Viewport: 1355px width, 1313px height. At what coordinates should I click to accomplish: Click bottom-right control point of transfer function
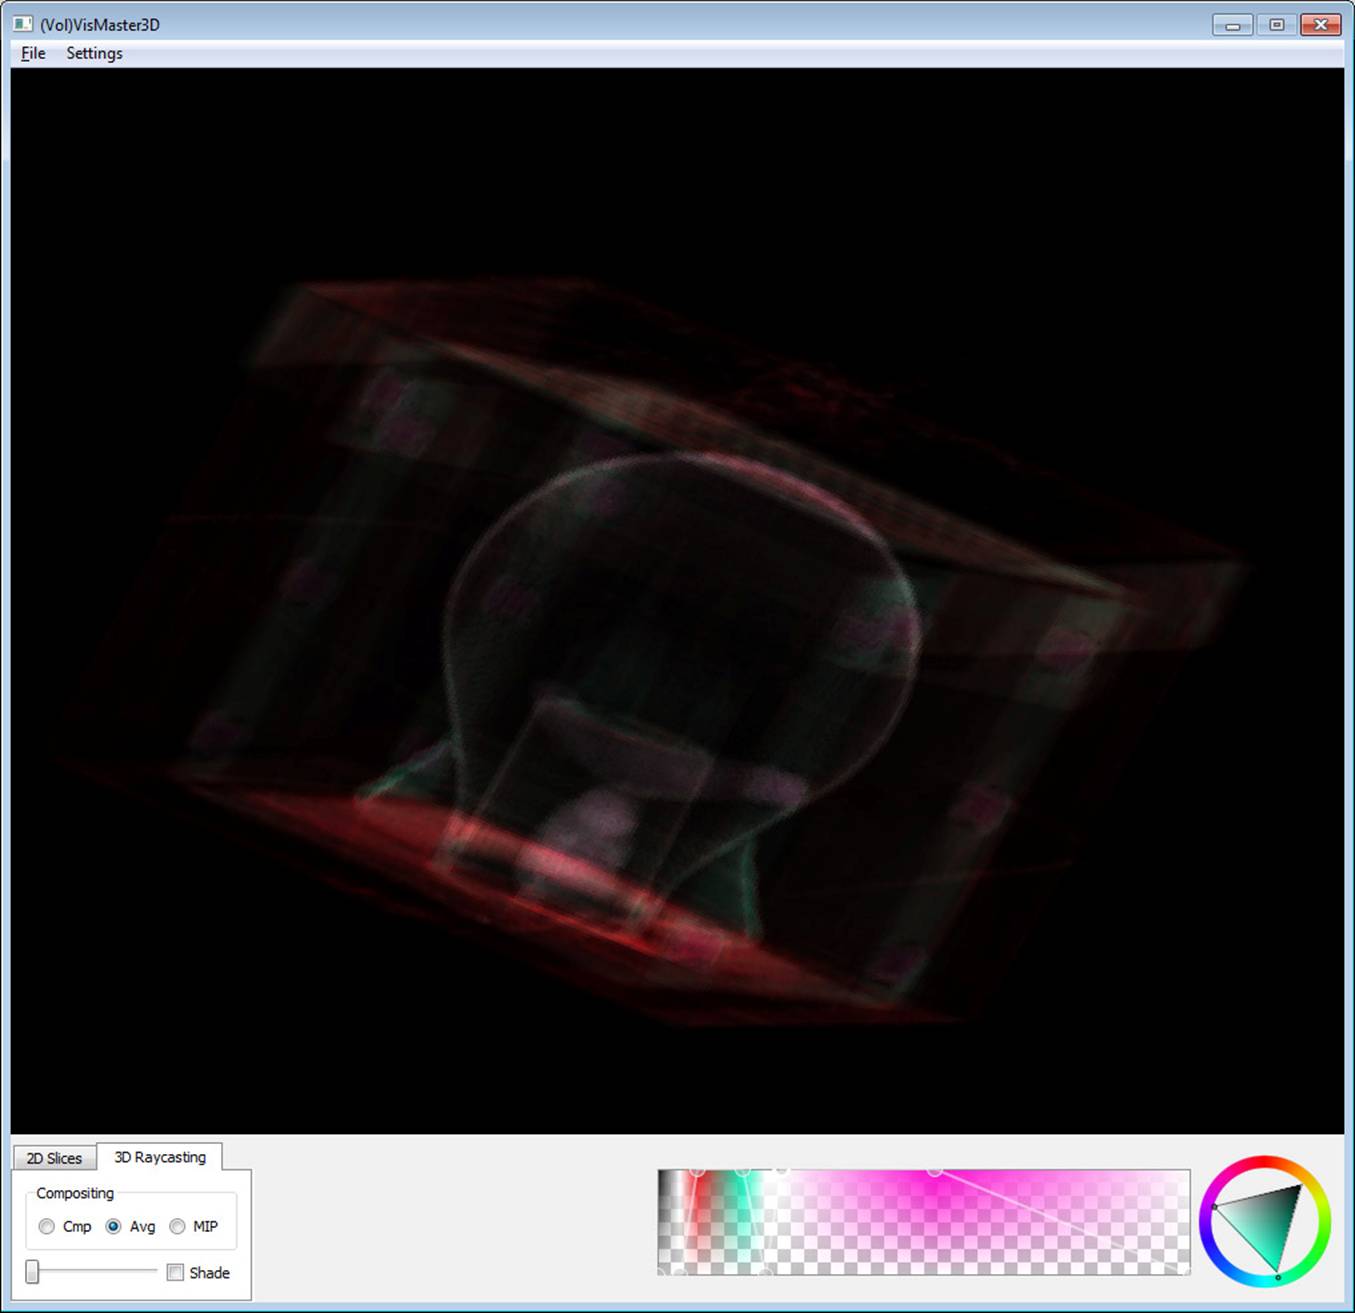(x=1186, y=1270)
